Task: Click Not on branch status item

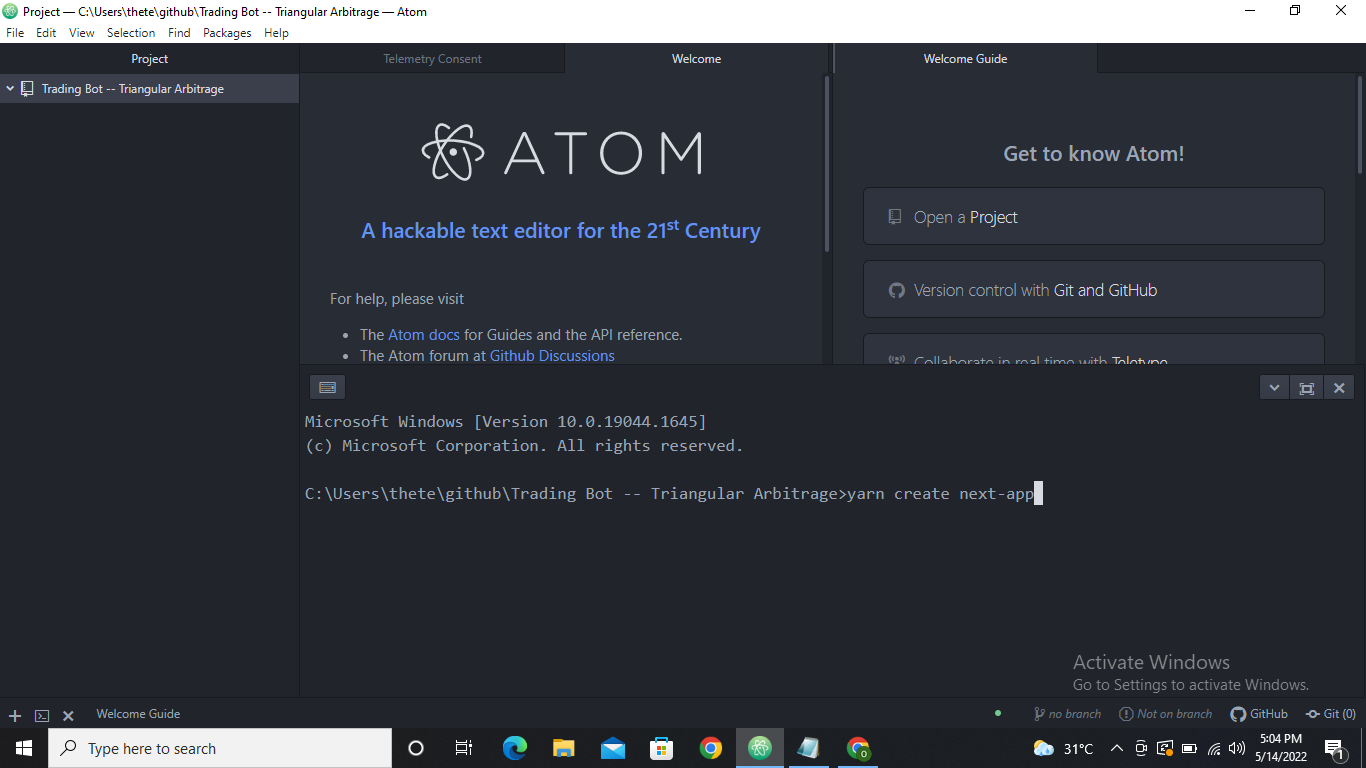Action: pyautogui.click(x=1165, y=714)
